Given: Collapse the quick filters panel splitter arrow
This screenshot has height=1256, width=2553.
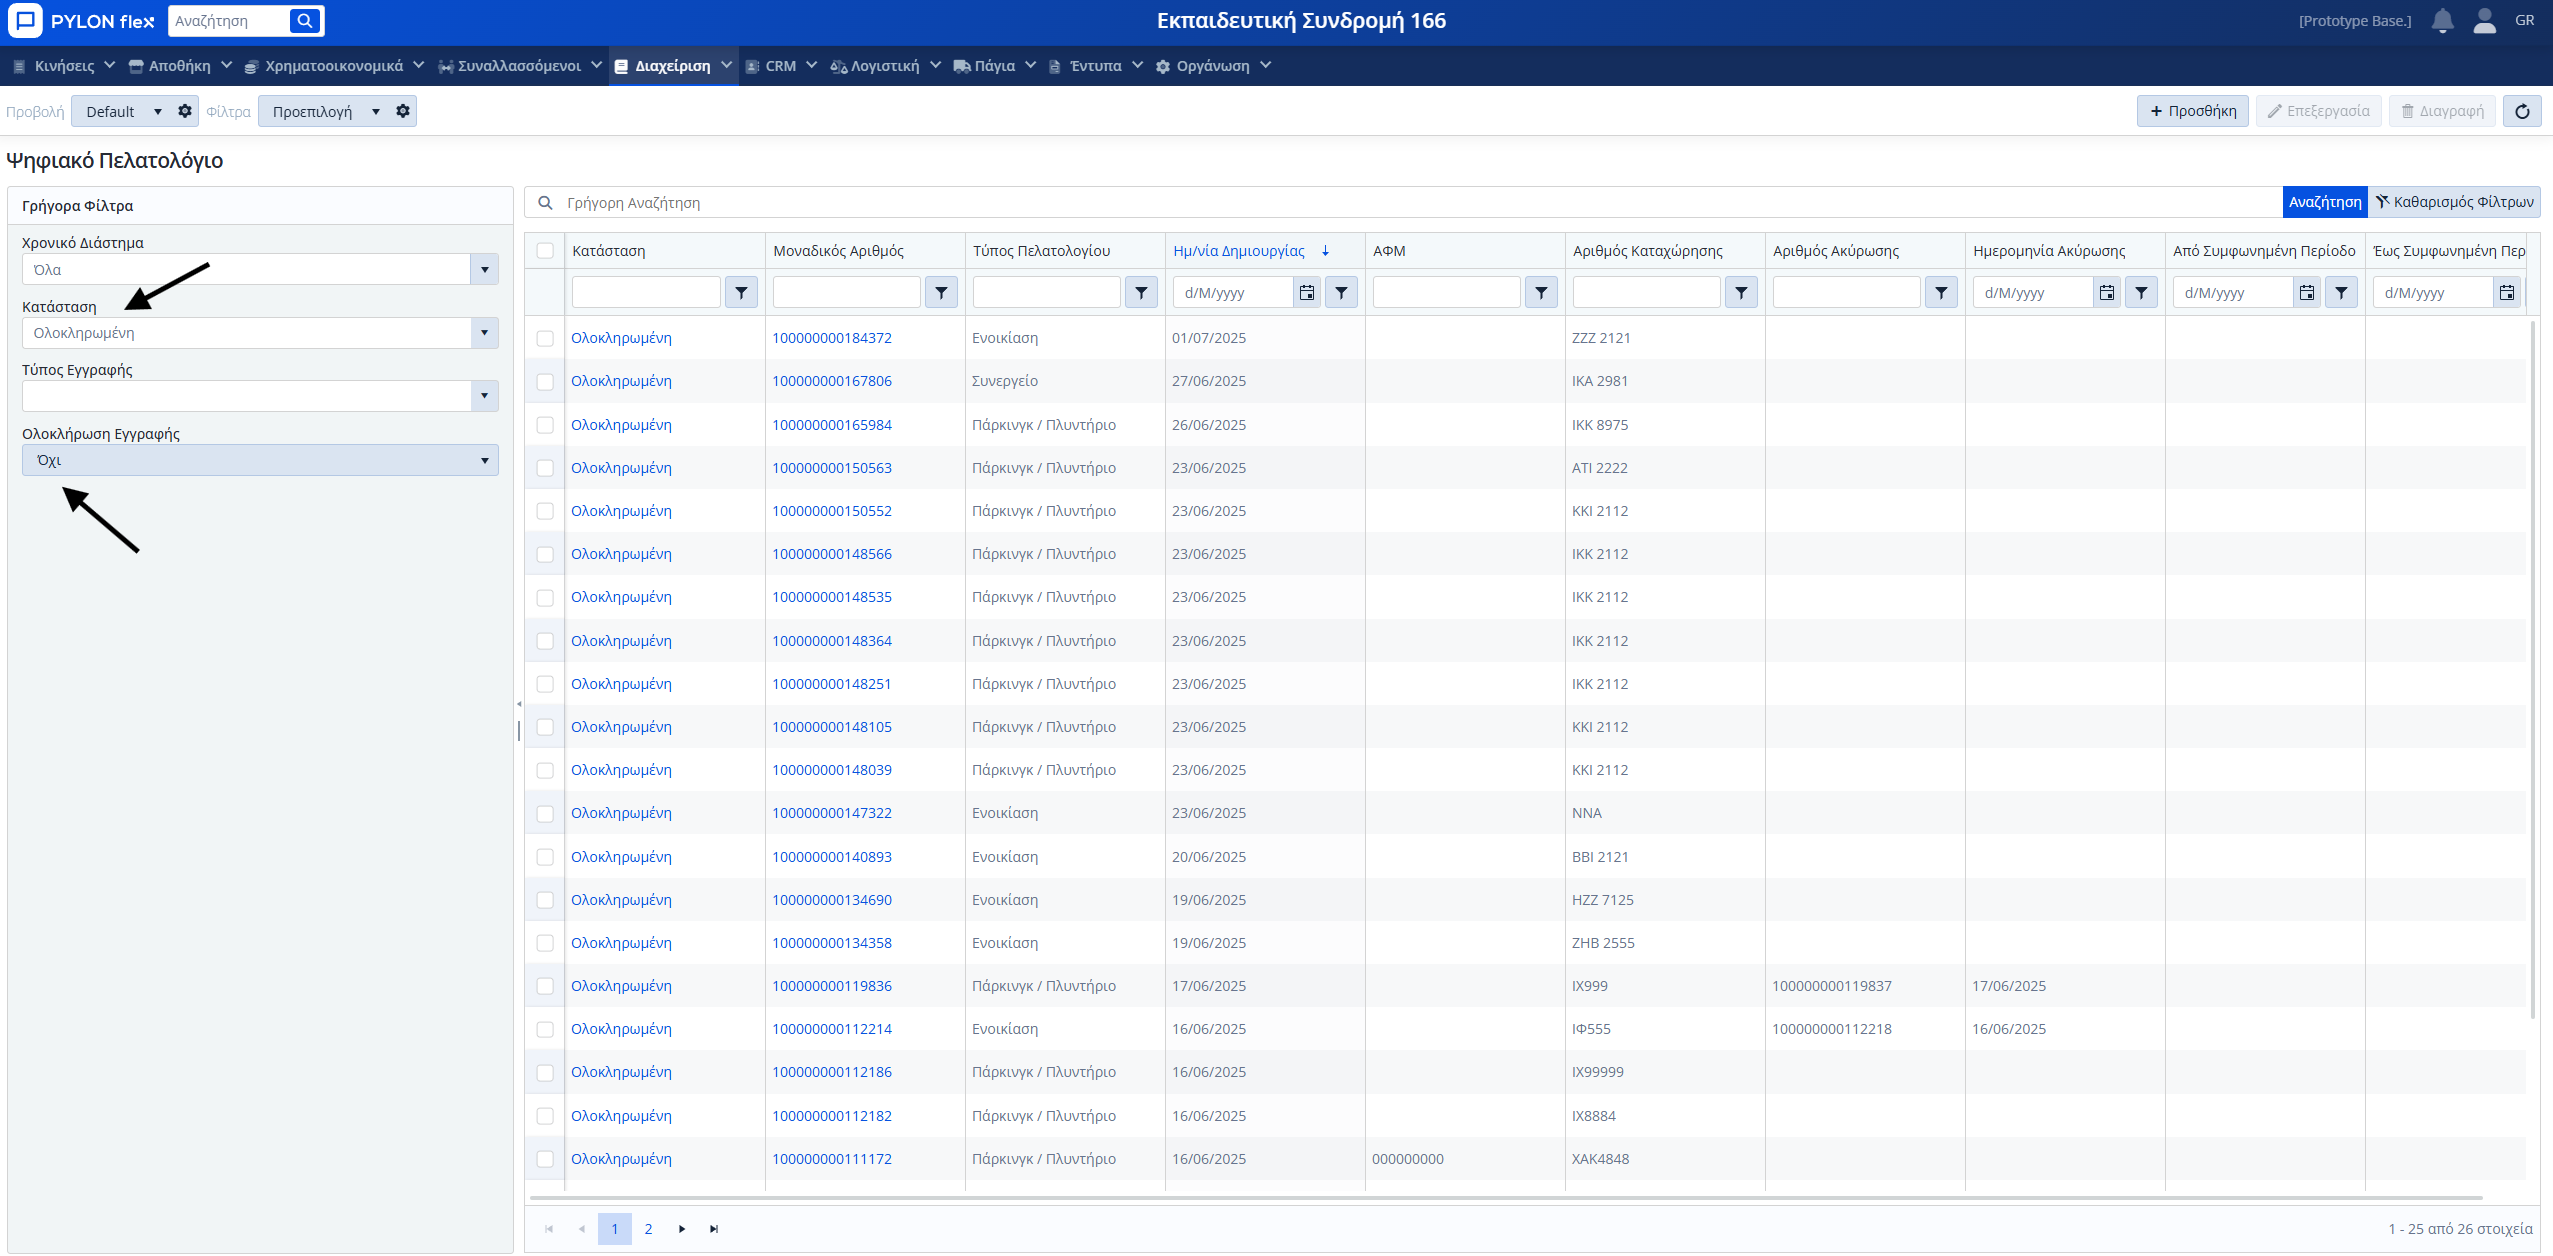Looking at the screenshot, I should click(519, 704).
